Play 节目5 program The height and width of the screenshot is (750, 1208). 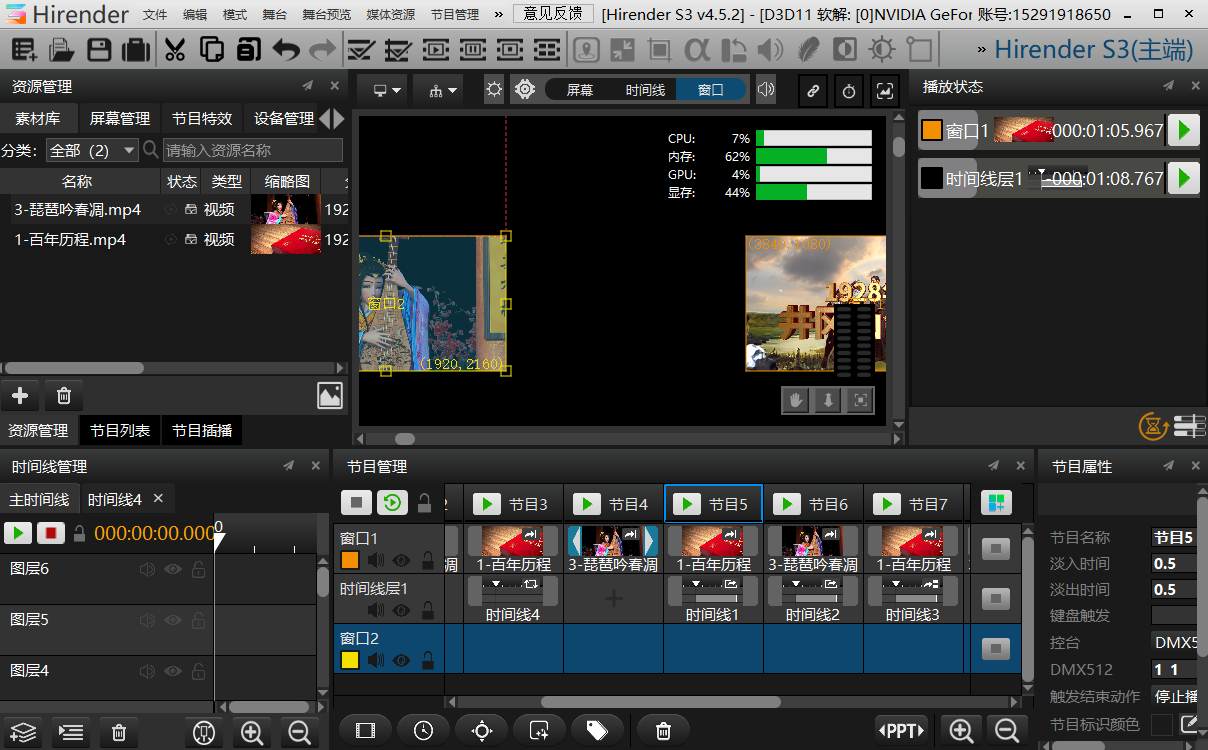point(687,504)
